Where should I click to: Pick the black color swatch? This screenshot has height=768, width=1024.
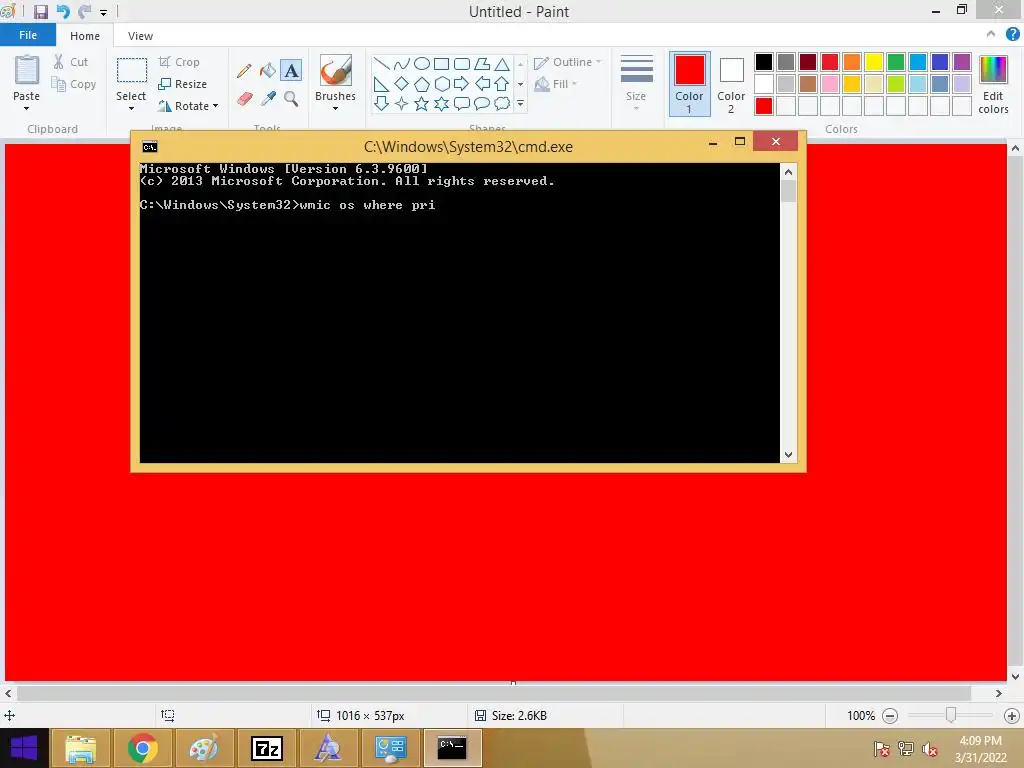[763, 61]
